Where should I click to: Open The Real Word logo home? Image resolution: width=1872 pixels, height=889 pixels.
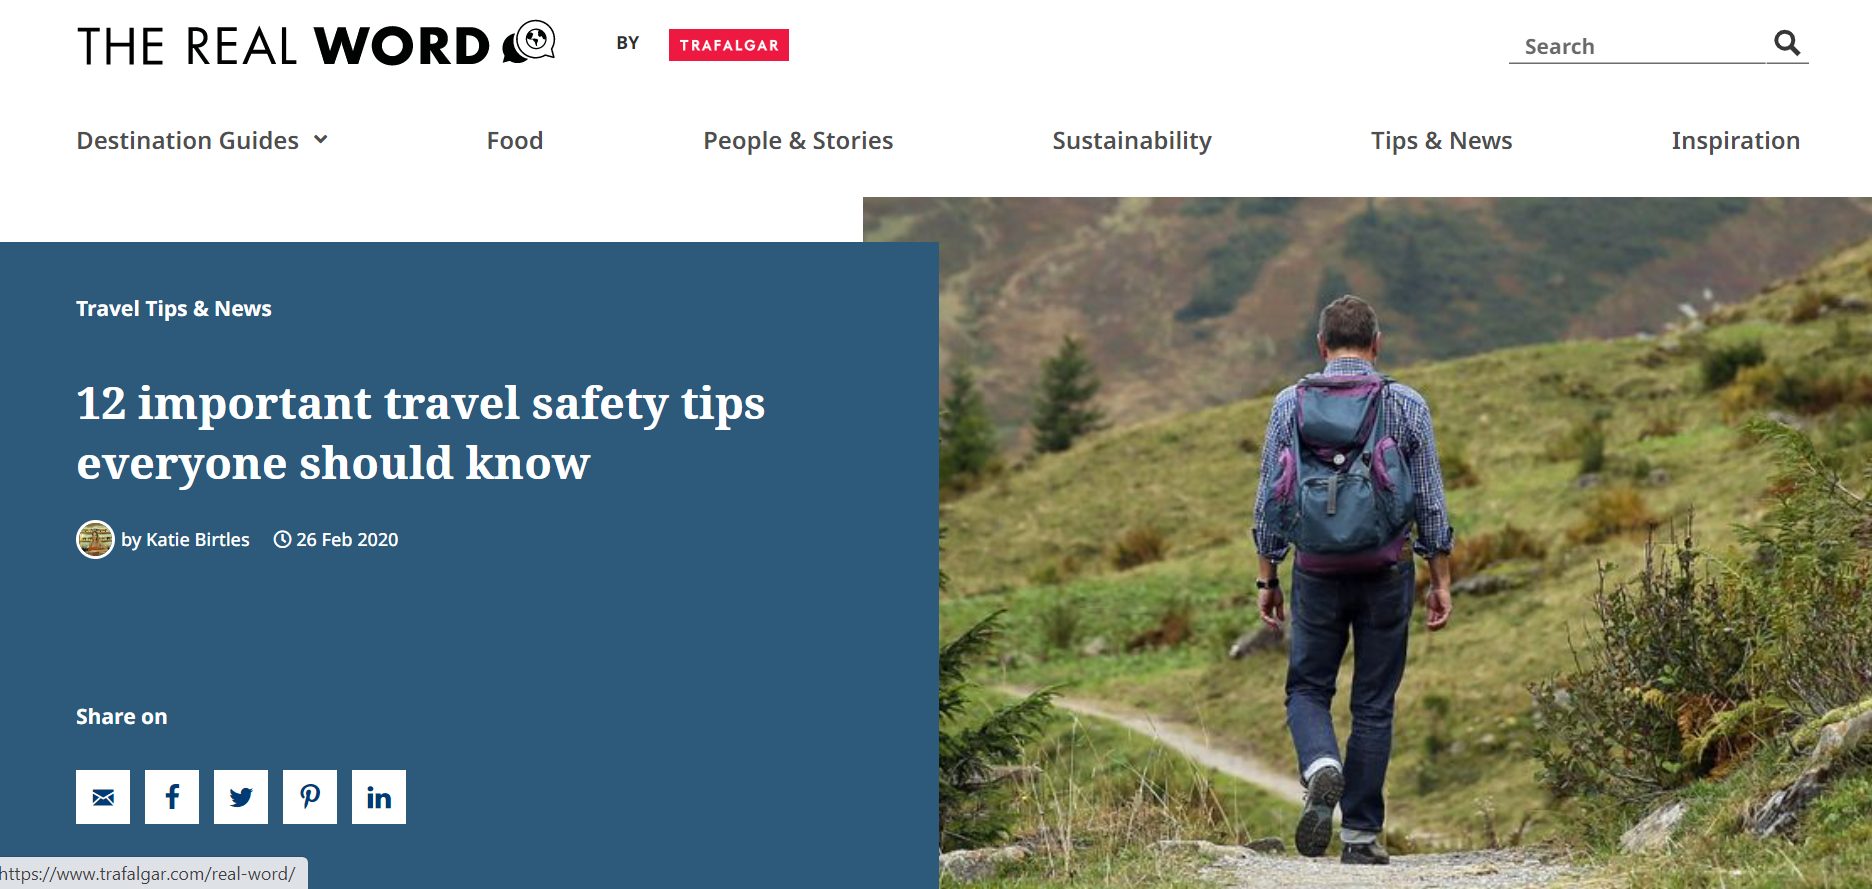[316, 44]
